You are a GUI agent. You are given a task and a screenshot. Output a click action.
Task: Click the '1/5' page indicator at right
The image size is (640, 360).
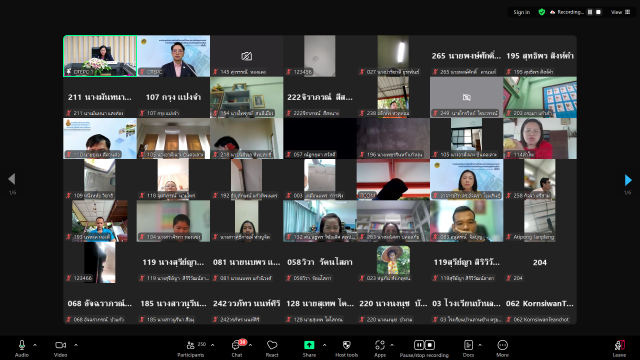click(628, 193)
